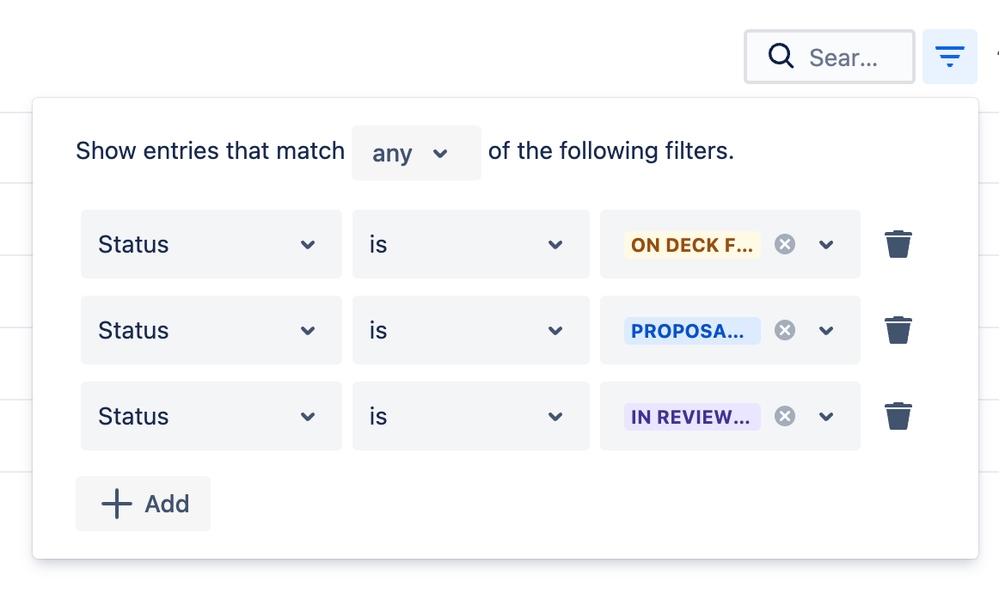
Task: Open the second row Status field dropdown
Action: [x=211, y=330]
